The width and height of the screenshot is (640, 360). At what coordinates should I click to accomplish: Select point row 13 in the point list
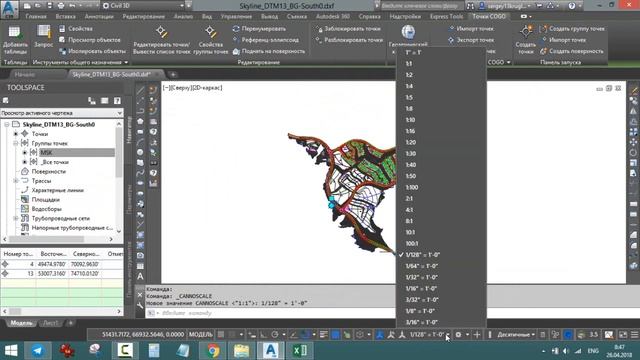(x=62, y=274)
